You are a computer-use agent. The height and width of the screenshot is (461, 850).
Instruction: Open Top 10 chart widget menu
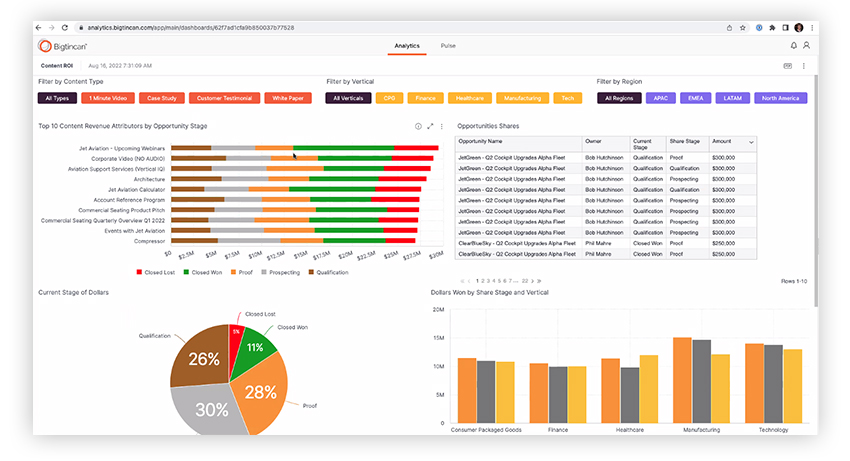441,126
